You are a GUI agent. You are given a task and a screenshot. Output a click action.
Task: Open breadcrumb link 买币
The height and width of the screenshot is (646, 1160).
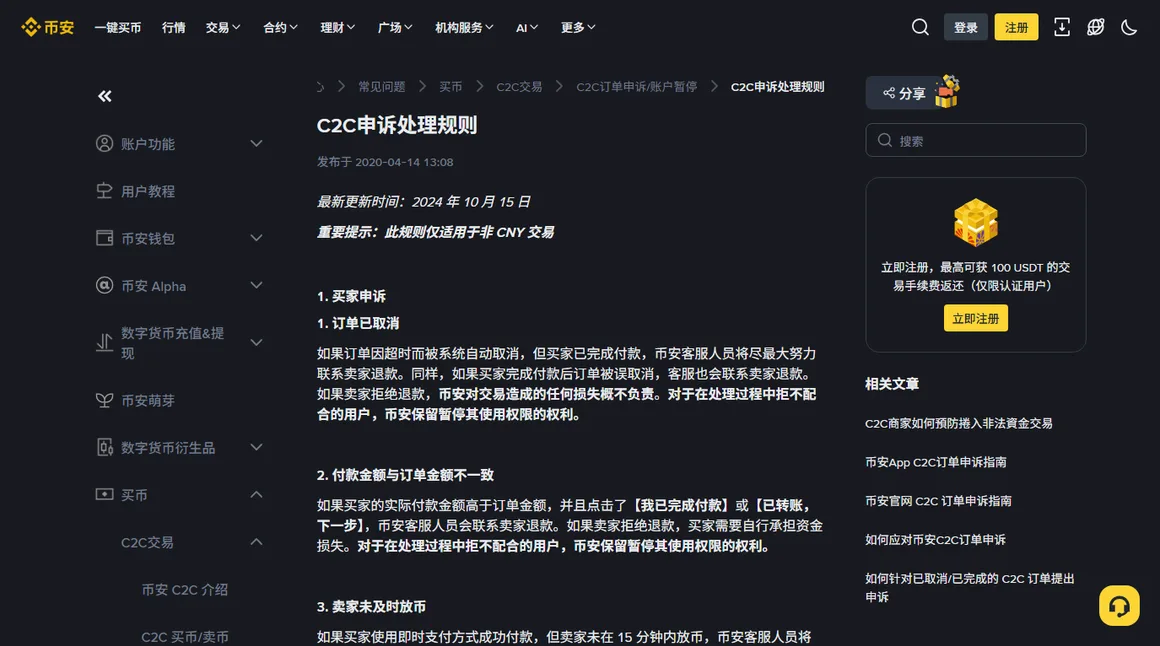(x=451, y=87)
